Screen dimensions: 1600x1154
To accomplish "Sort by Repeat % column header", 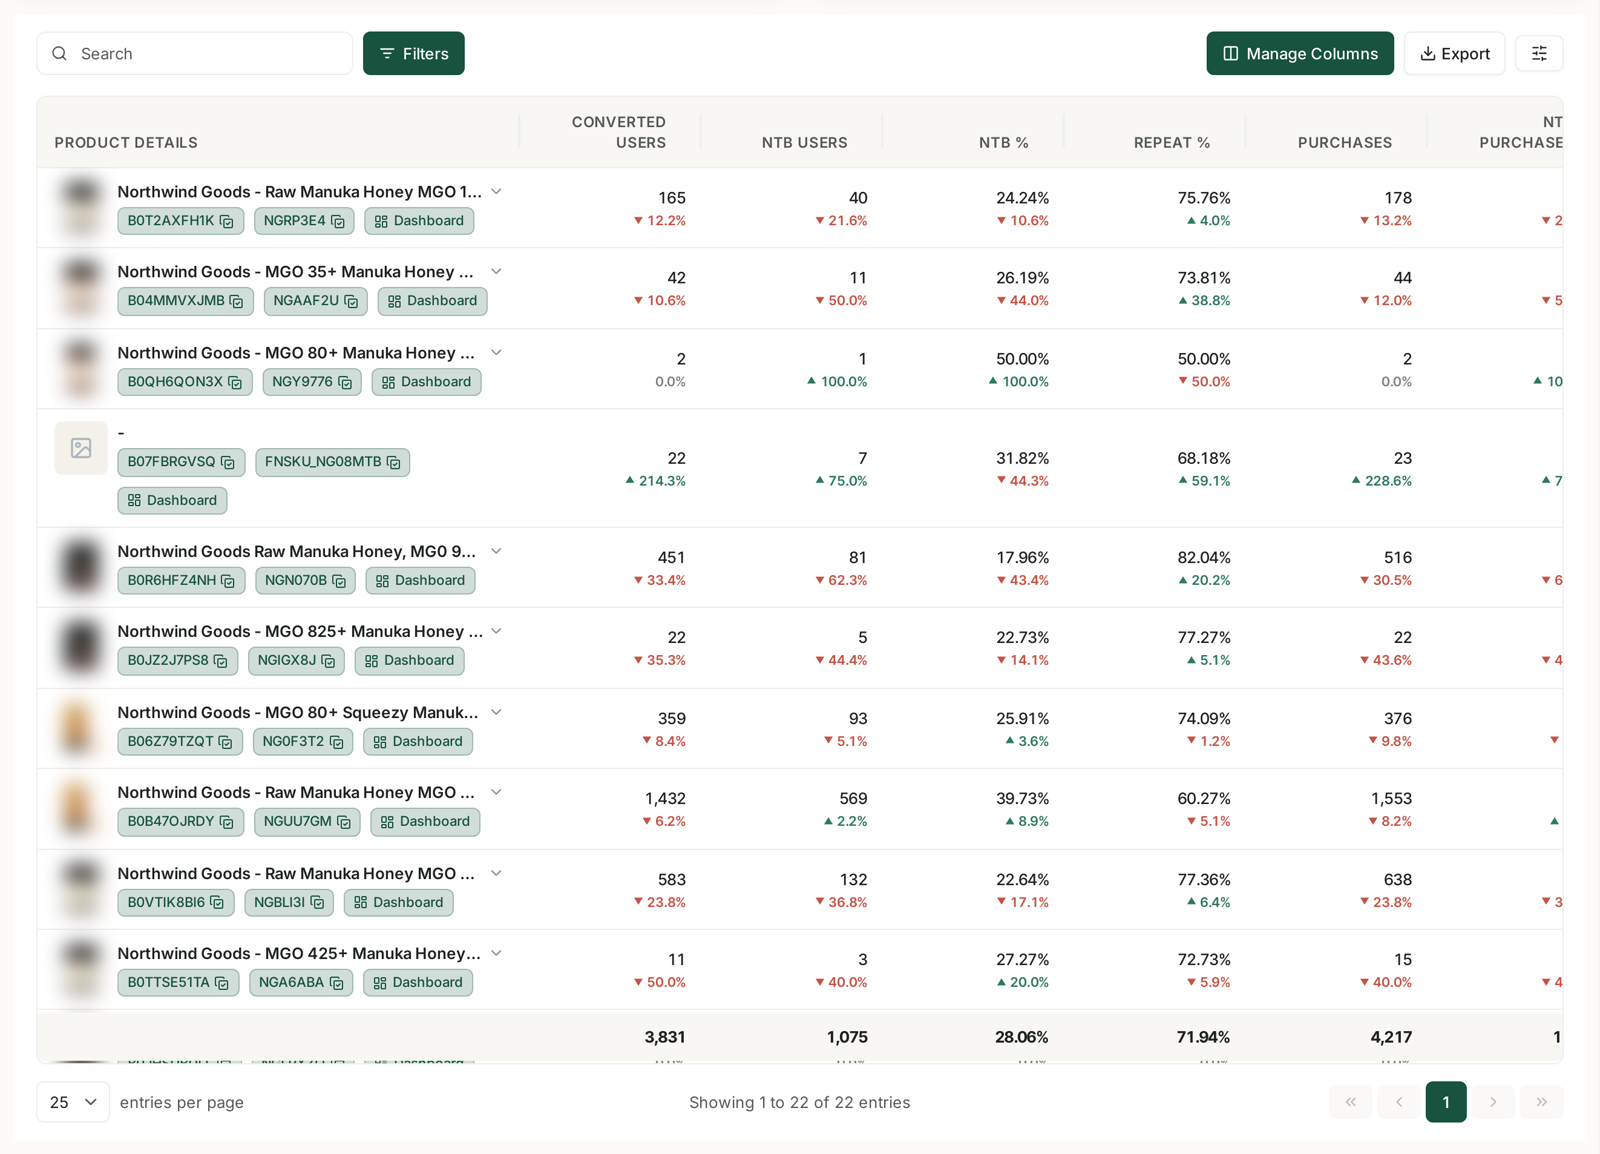I will pos(1172,143).
